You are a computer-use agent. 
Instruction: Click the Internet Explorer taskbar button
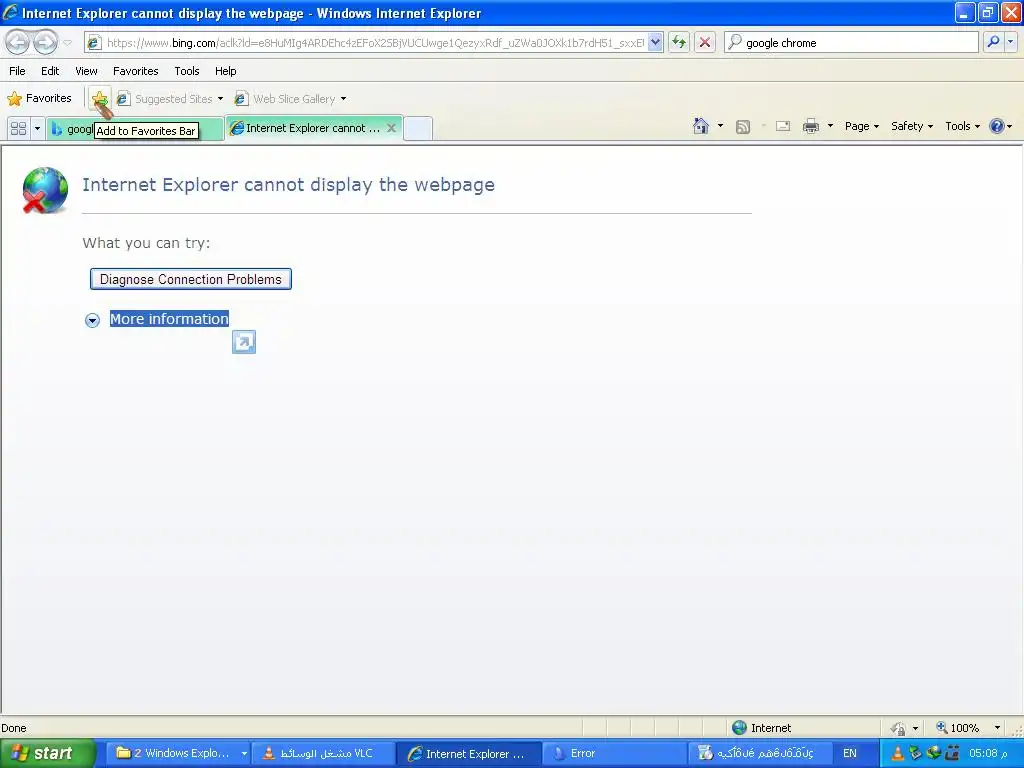click(468, 753)
